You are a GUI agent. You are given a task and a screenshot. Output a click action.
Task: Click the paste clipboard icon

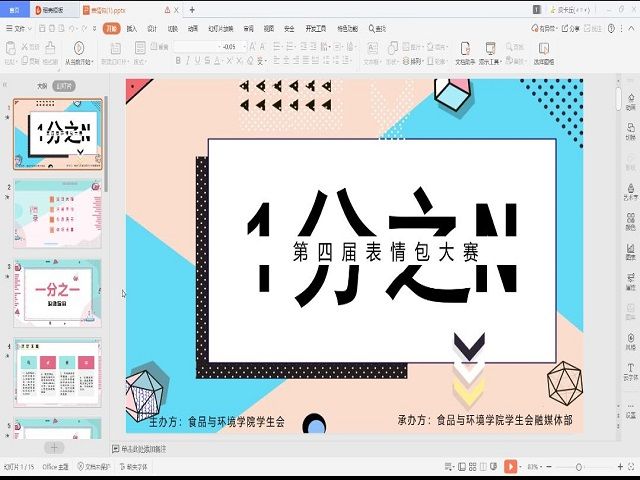click(x=10, y=49)
